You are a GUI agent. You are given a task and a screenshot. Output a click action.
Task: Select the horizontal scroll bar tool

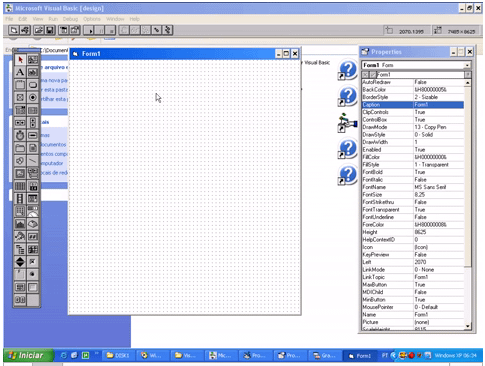pos(20,123)
